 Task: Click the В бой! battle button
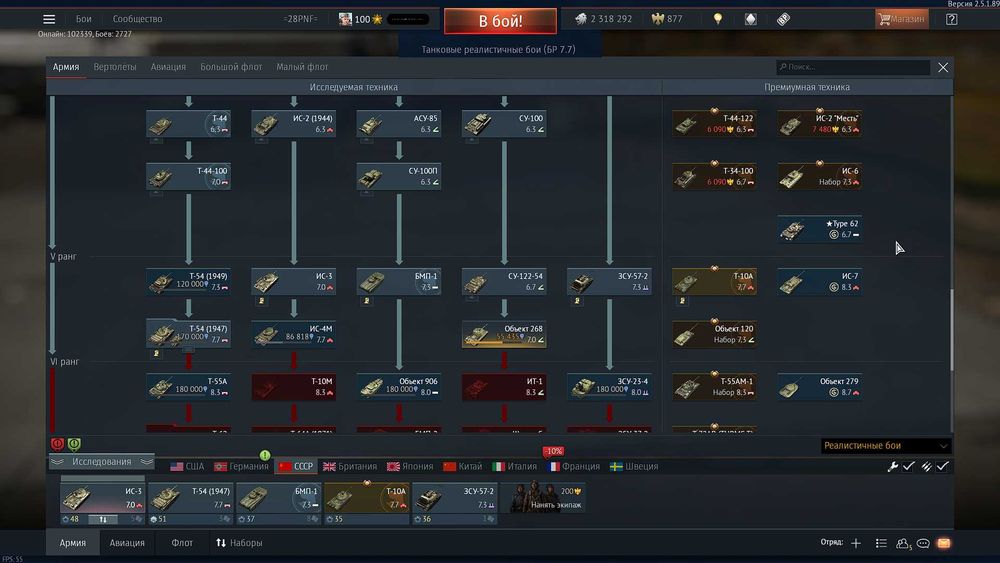coord(500,21)
